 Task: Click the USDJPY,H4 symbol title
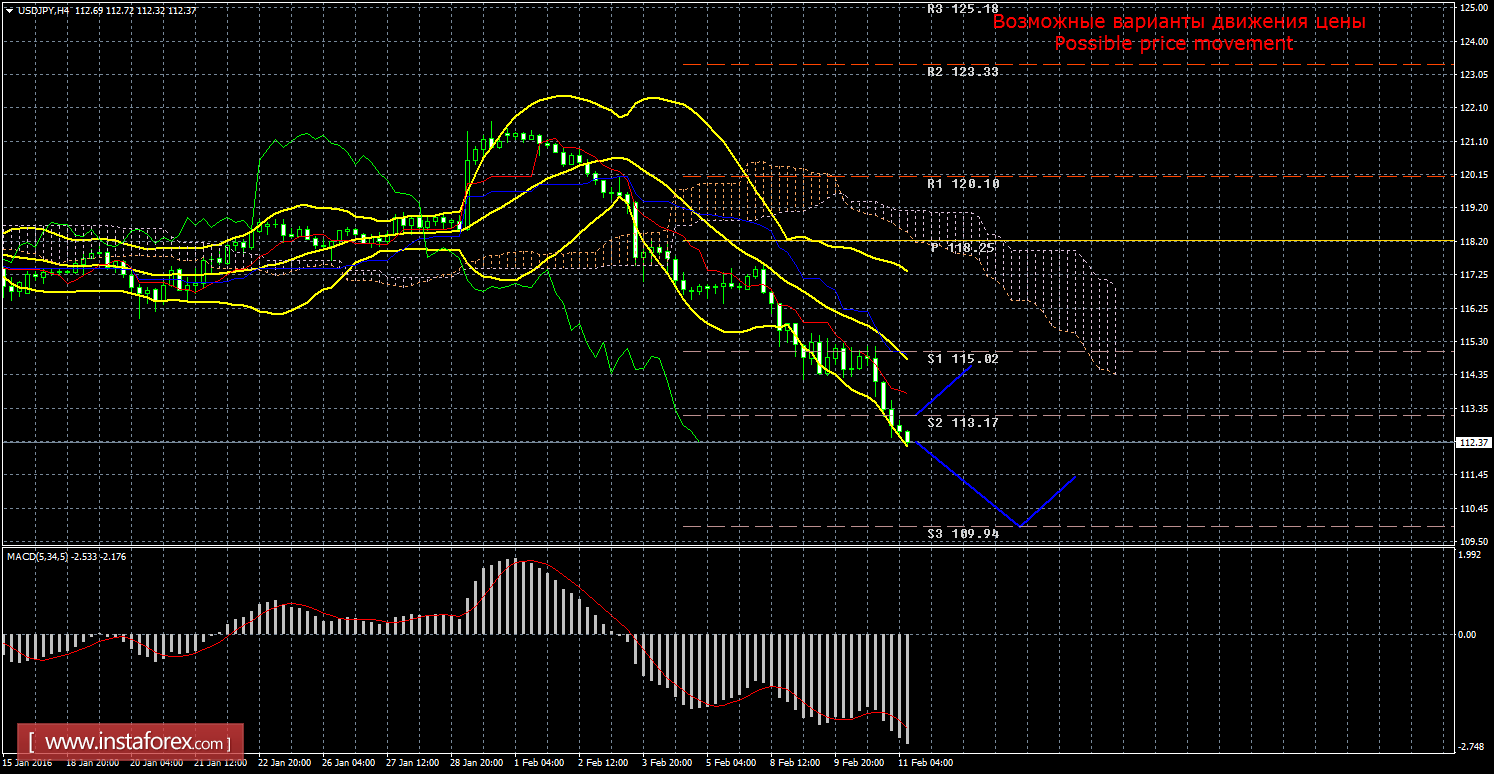tap(45, 10)
